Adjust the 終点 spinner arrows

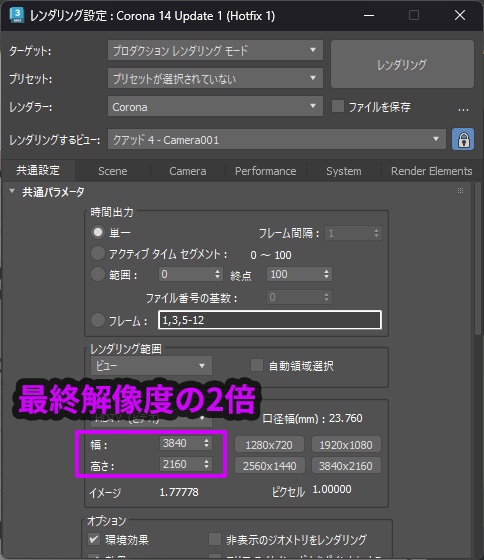tap(326, 274)
